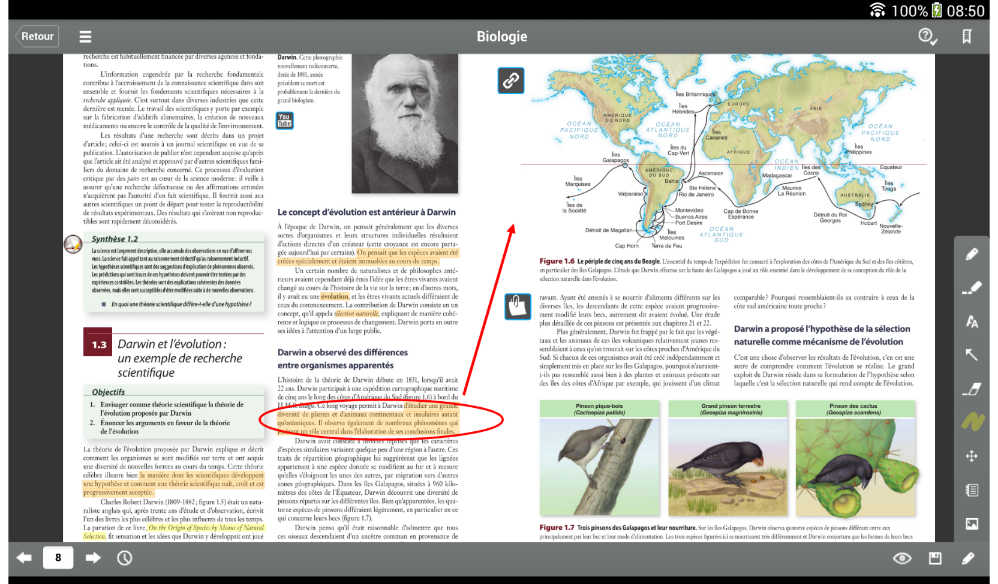The width and height of the screenshot is (998, 584).
Task: Select the text annotation tool
Action: tap(971, 322)
